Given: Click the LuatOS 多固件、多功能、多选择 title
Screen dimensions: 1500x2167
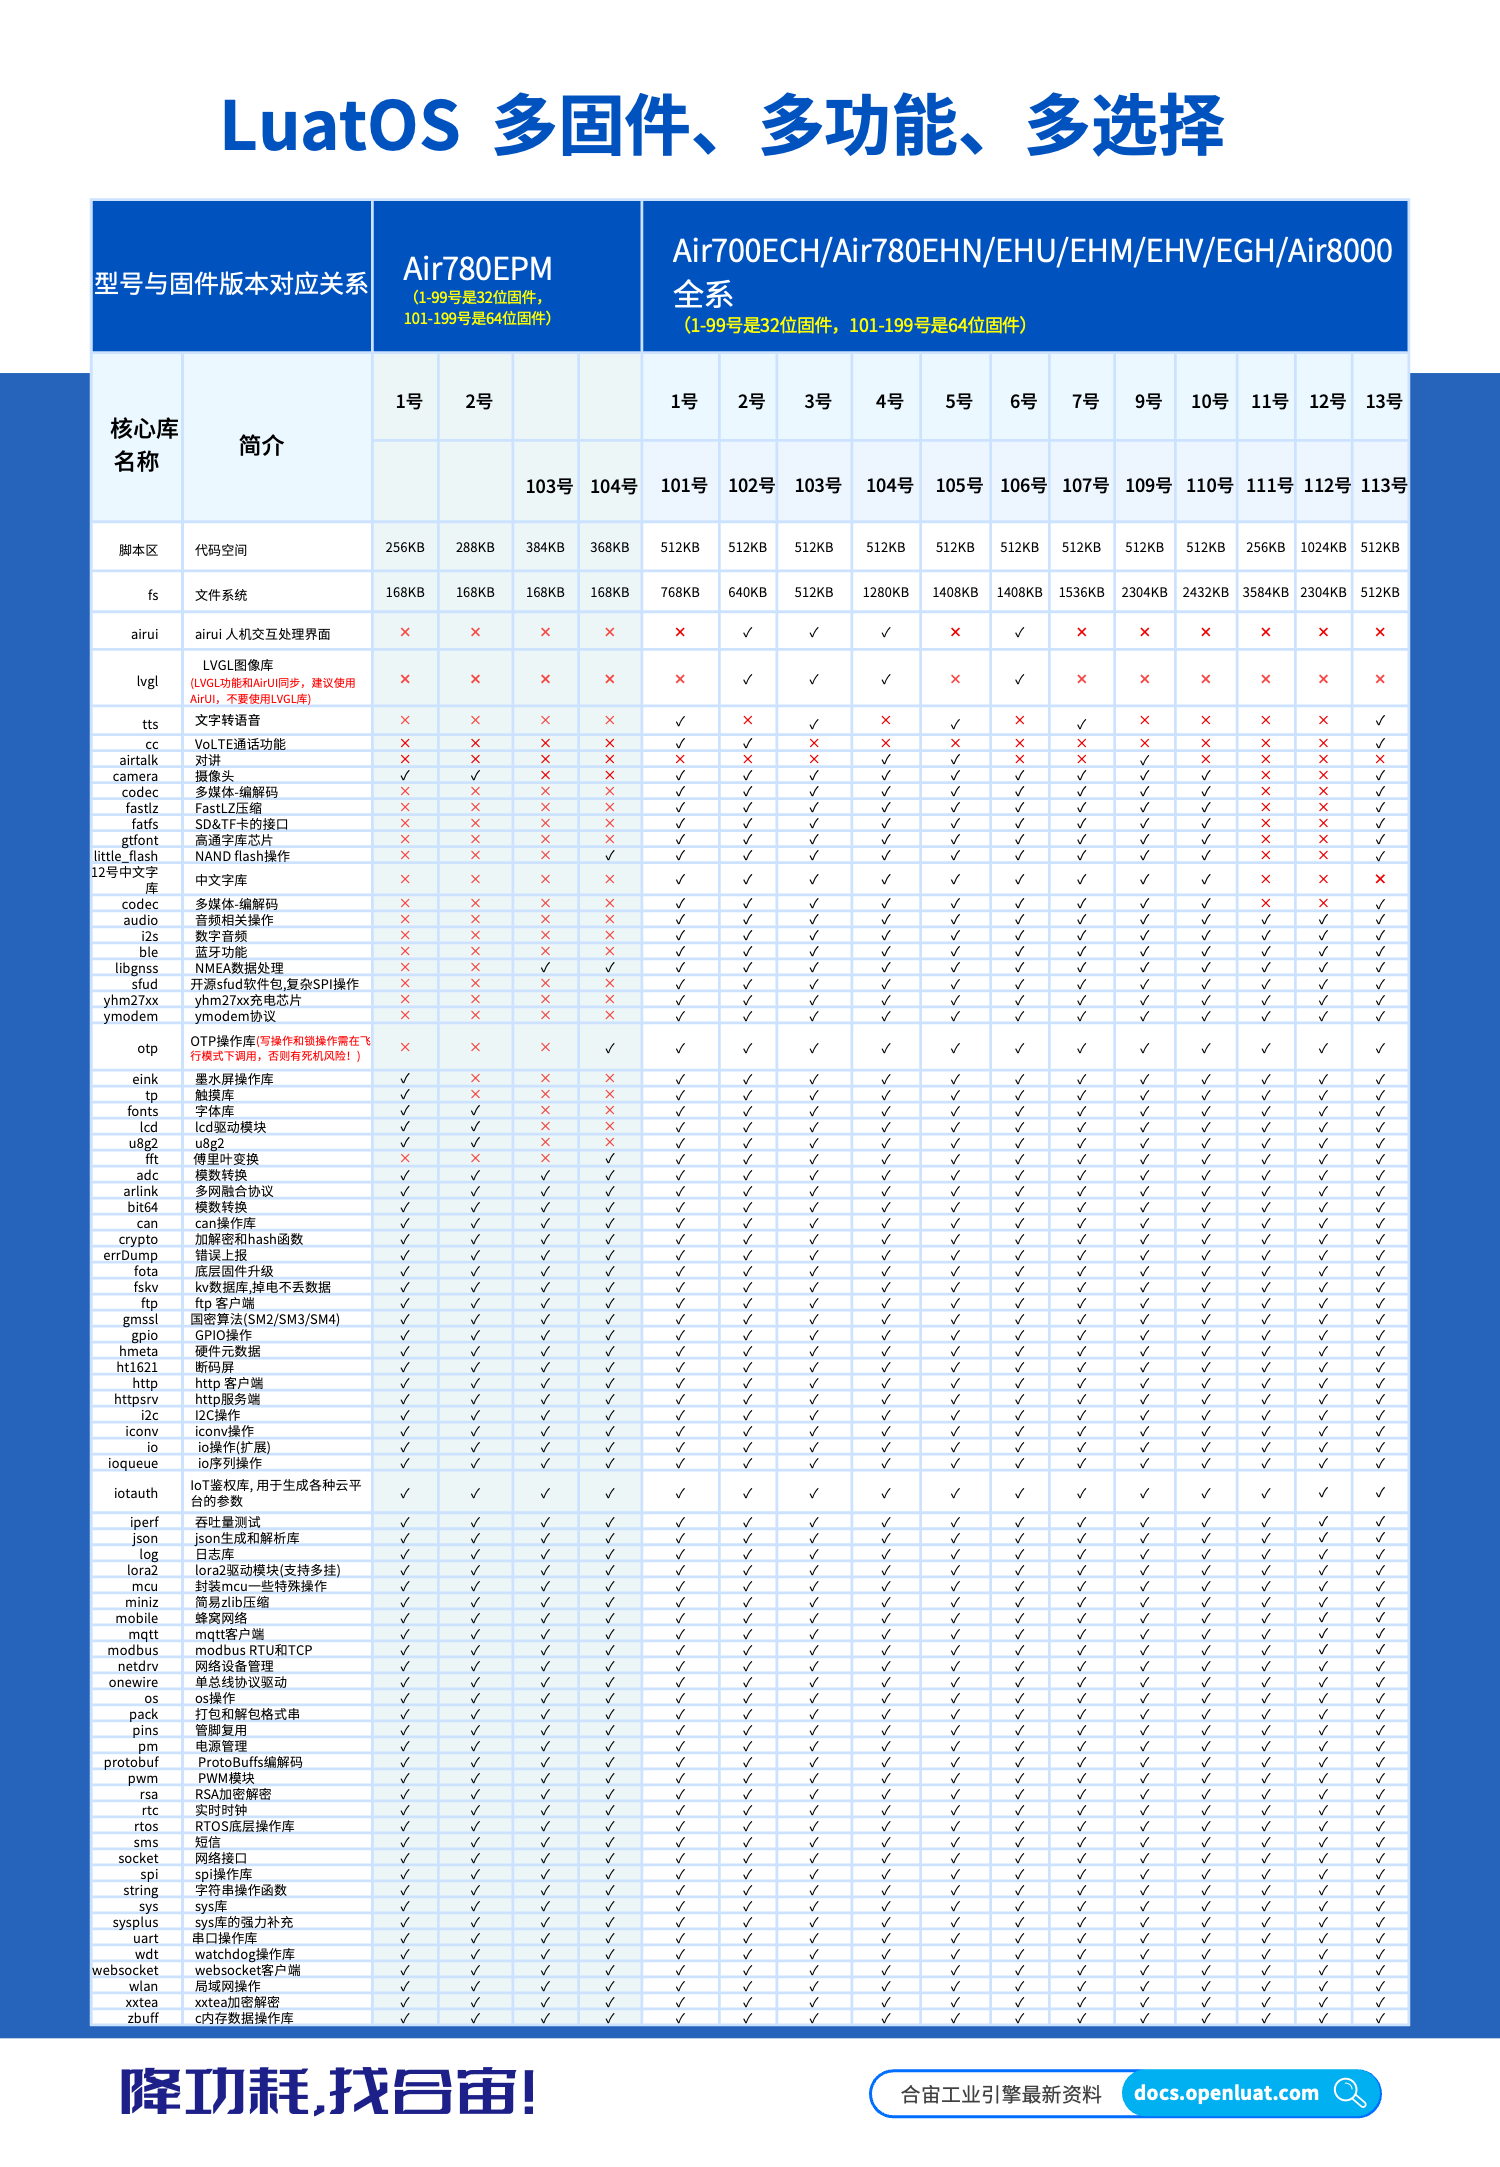Looking at the screenshot, I should pos(722,126).
